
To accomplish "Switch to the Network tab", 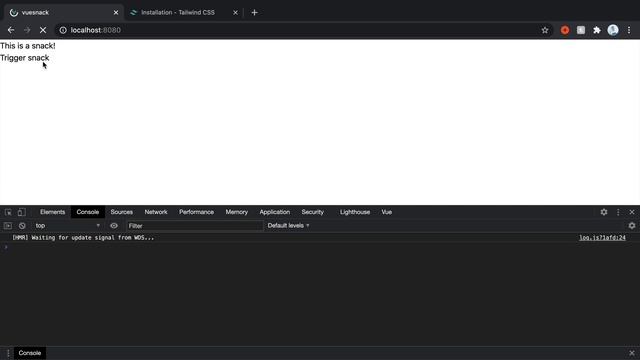I will (x=156, y=212).
